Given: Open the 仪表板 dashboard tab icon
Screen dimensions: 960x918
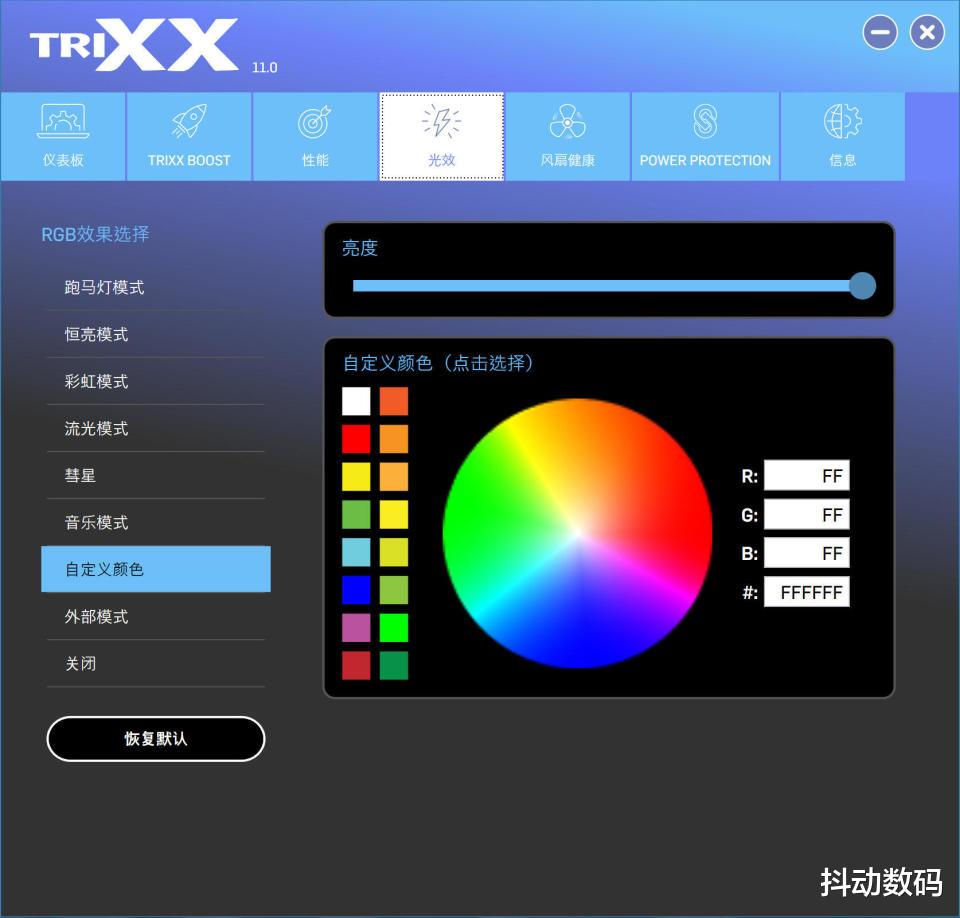Looking at the screenshot, I should coord(63,121).
